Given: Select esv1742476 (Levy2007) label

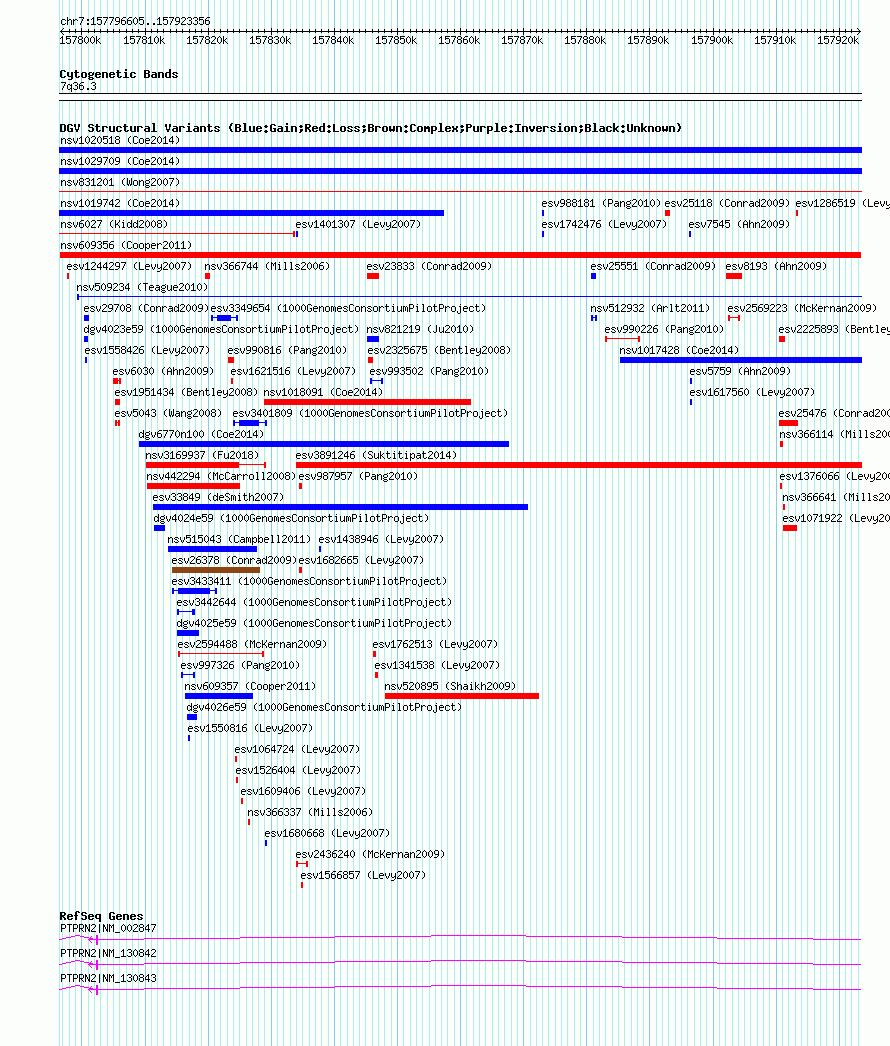Looking at the screenshot, I should point(604,224).
